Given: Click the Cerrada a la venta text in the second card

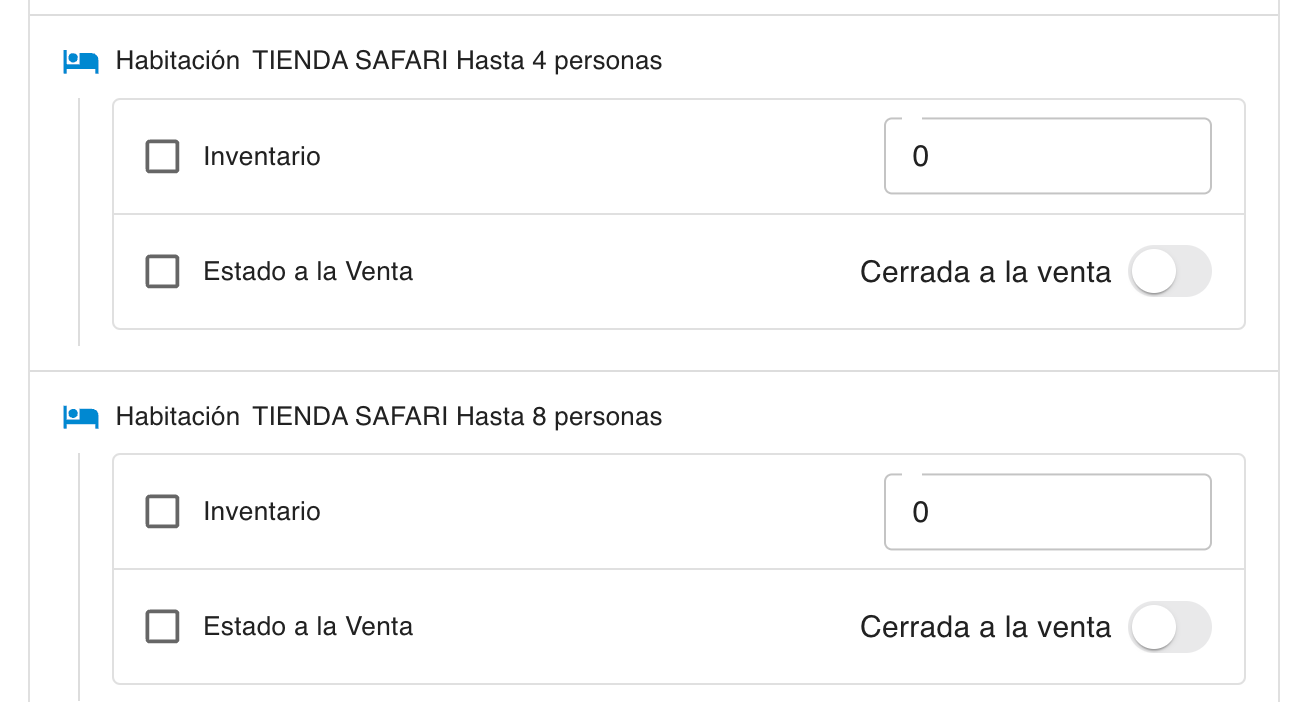Looking at the screenshot, I should [985, 627].
